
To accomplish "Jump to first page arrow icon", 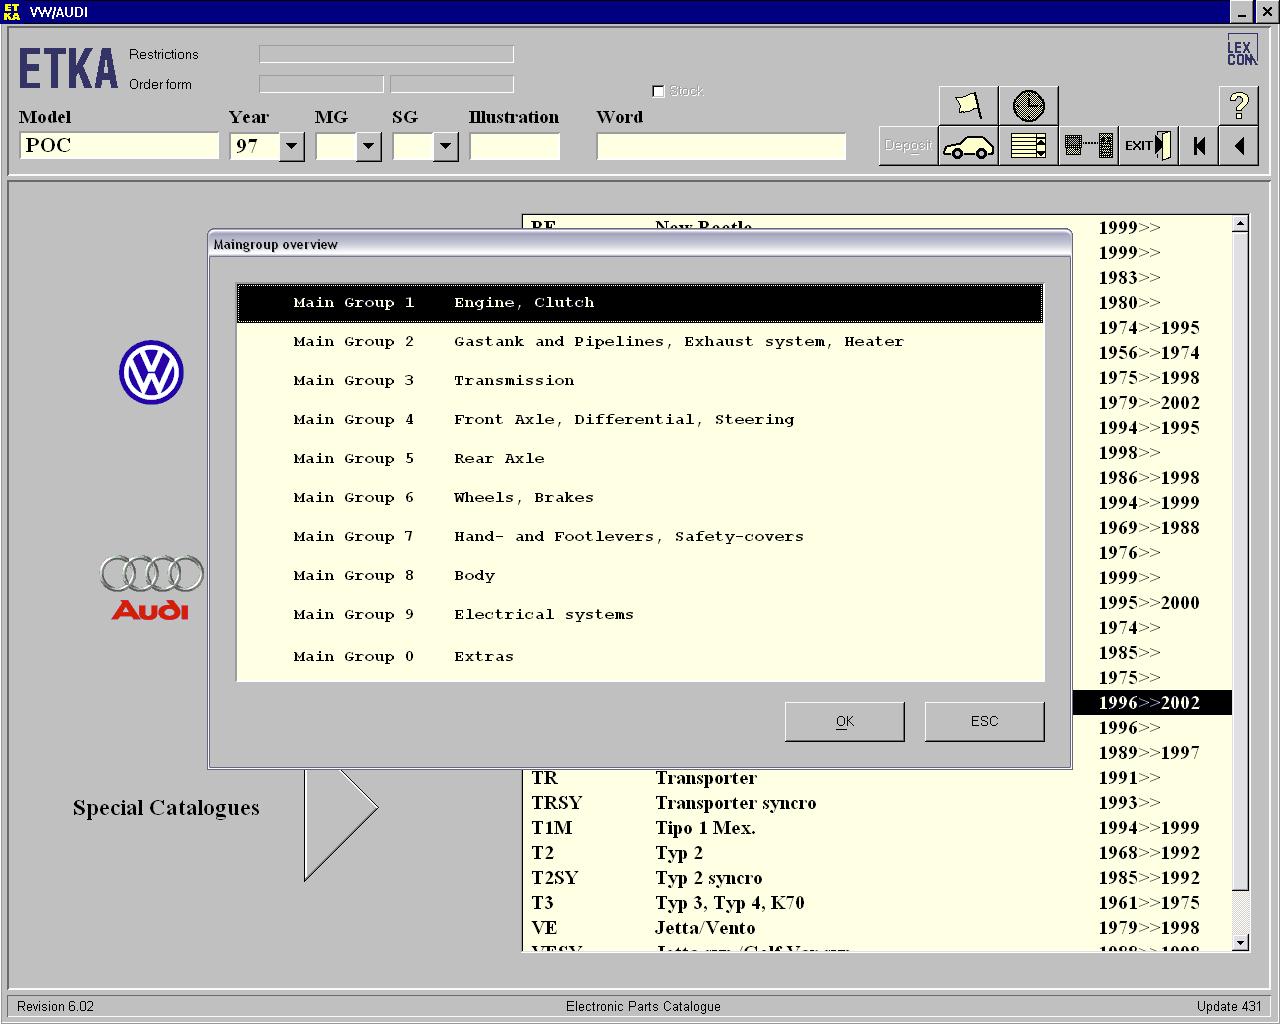I will 1199,147.
